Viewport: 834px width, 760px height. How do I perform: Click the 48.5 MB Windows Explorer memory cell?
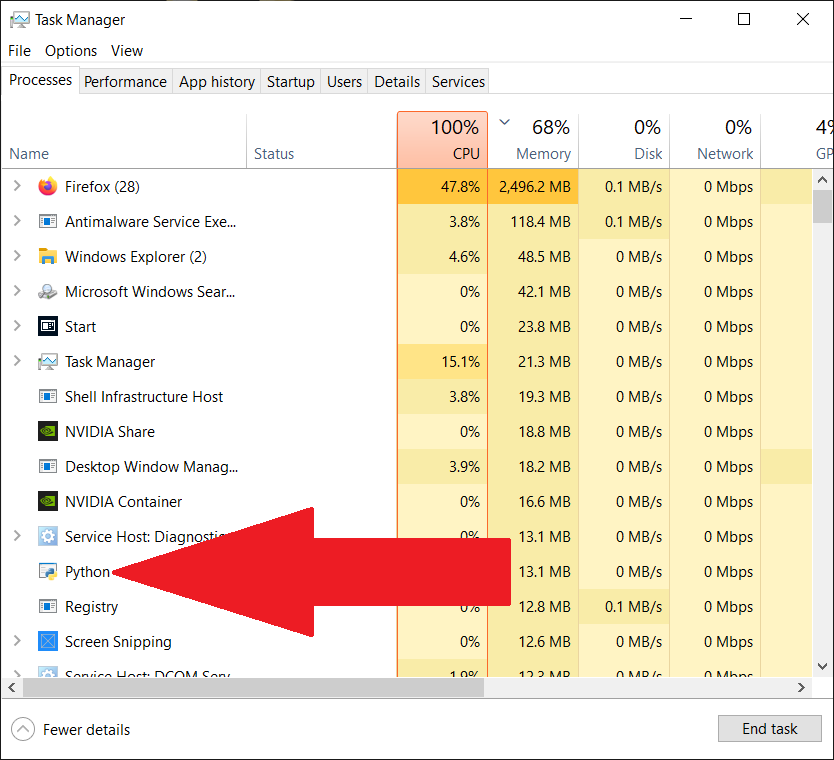pos(533,256)
